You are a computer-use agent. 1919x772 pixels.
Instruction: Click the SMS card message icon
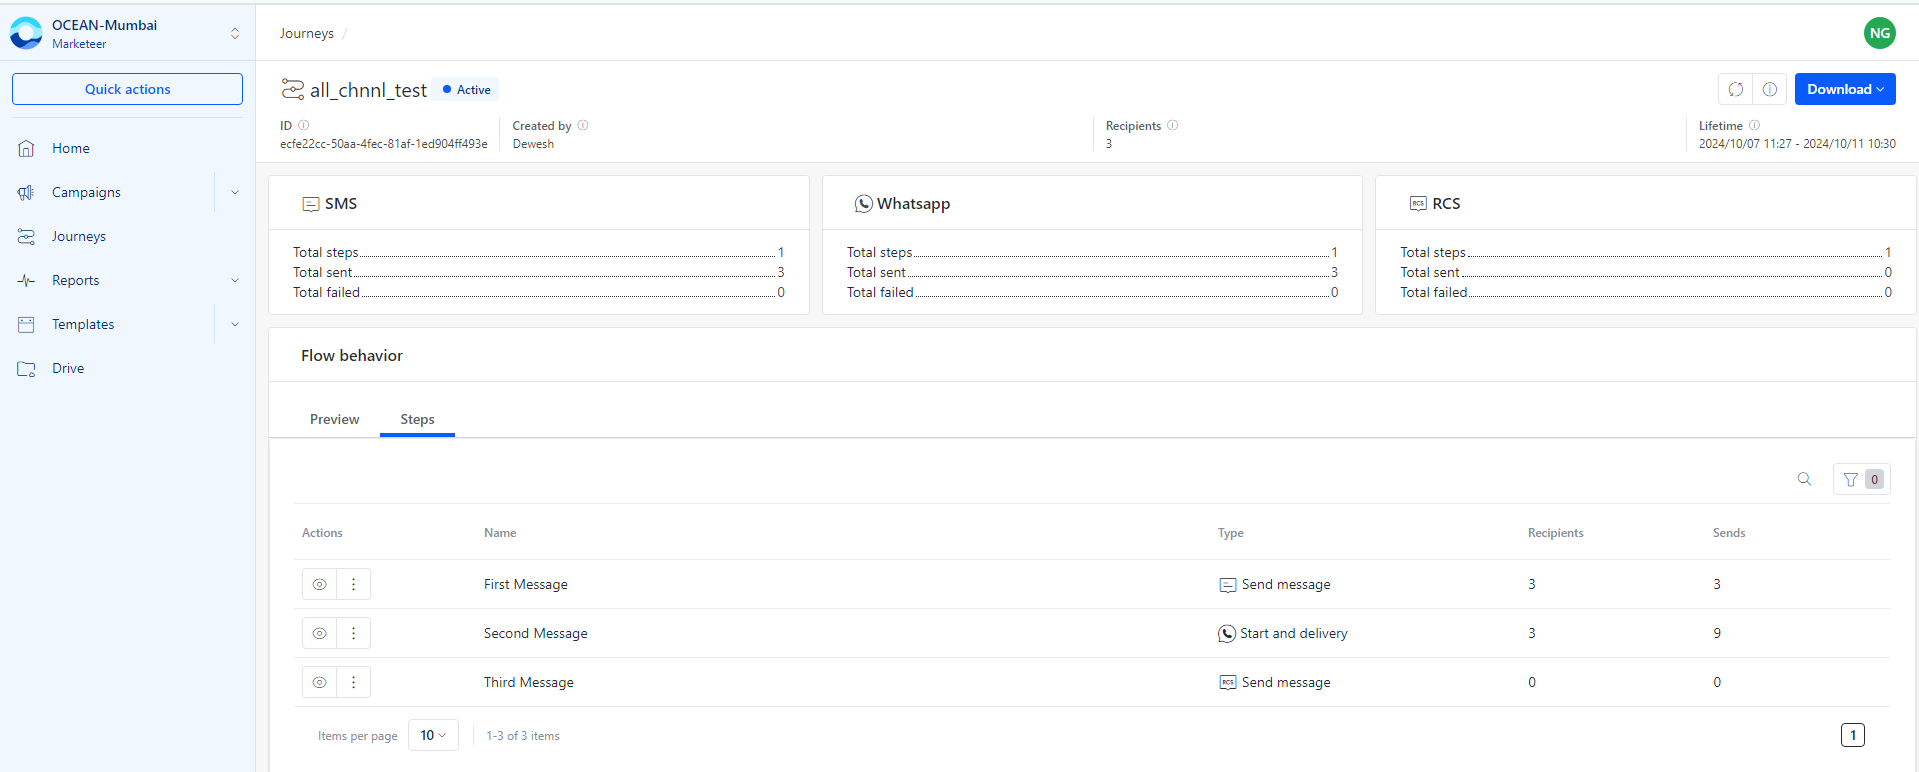(311, 204)
